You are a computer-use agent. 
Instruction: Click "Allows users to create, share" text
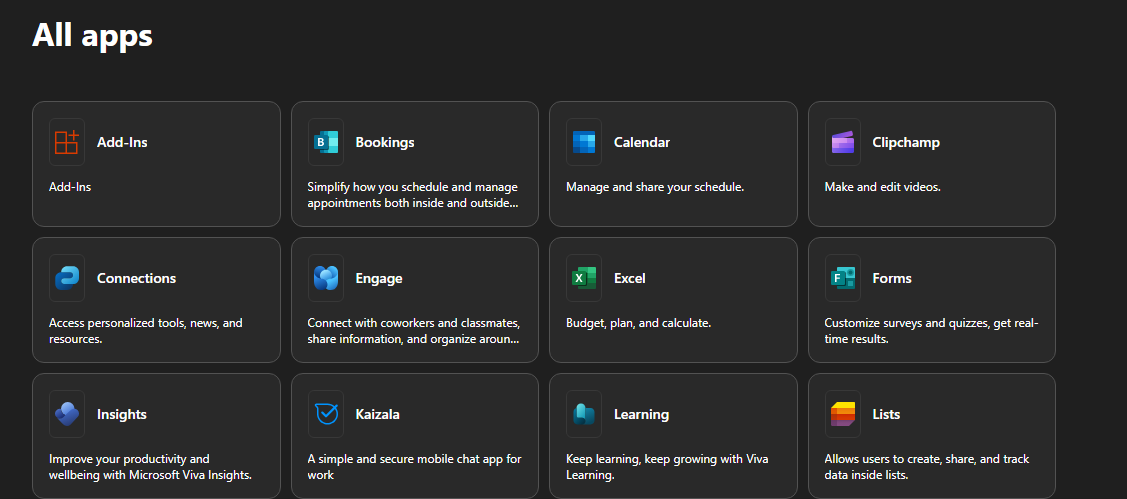(x=926, y=467)
